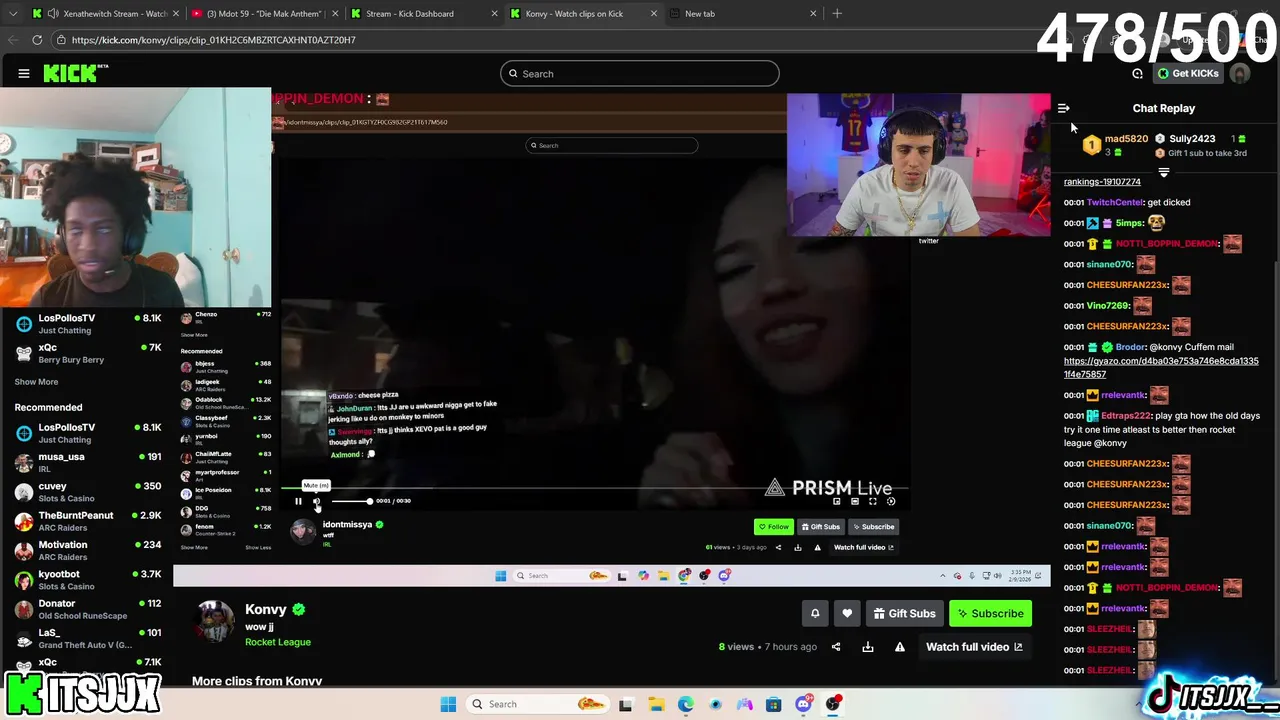Image resolution: width=1280 pixels, height=720 pixels.
Task: Click Konvy's Watch full video button
Action: (974, 647)
